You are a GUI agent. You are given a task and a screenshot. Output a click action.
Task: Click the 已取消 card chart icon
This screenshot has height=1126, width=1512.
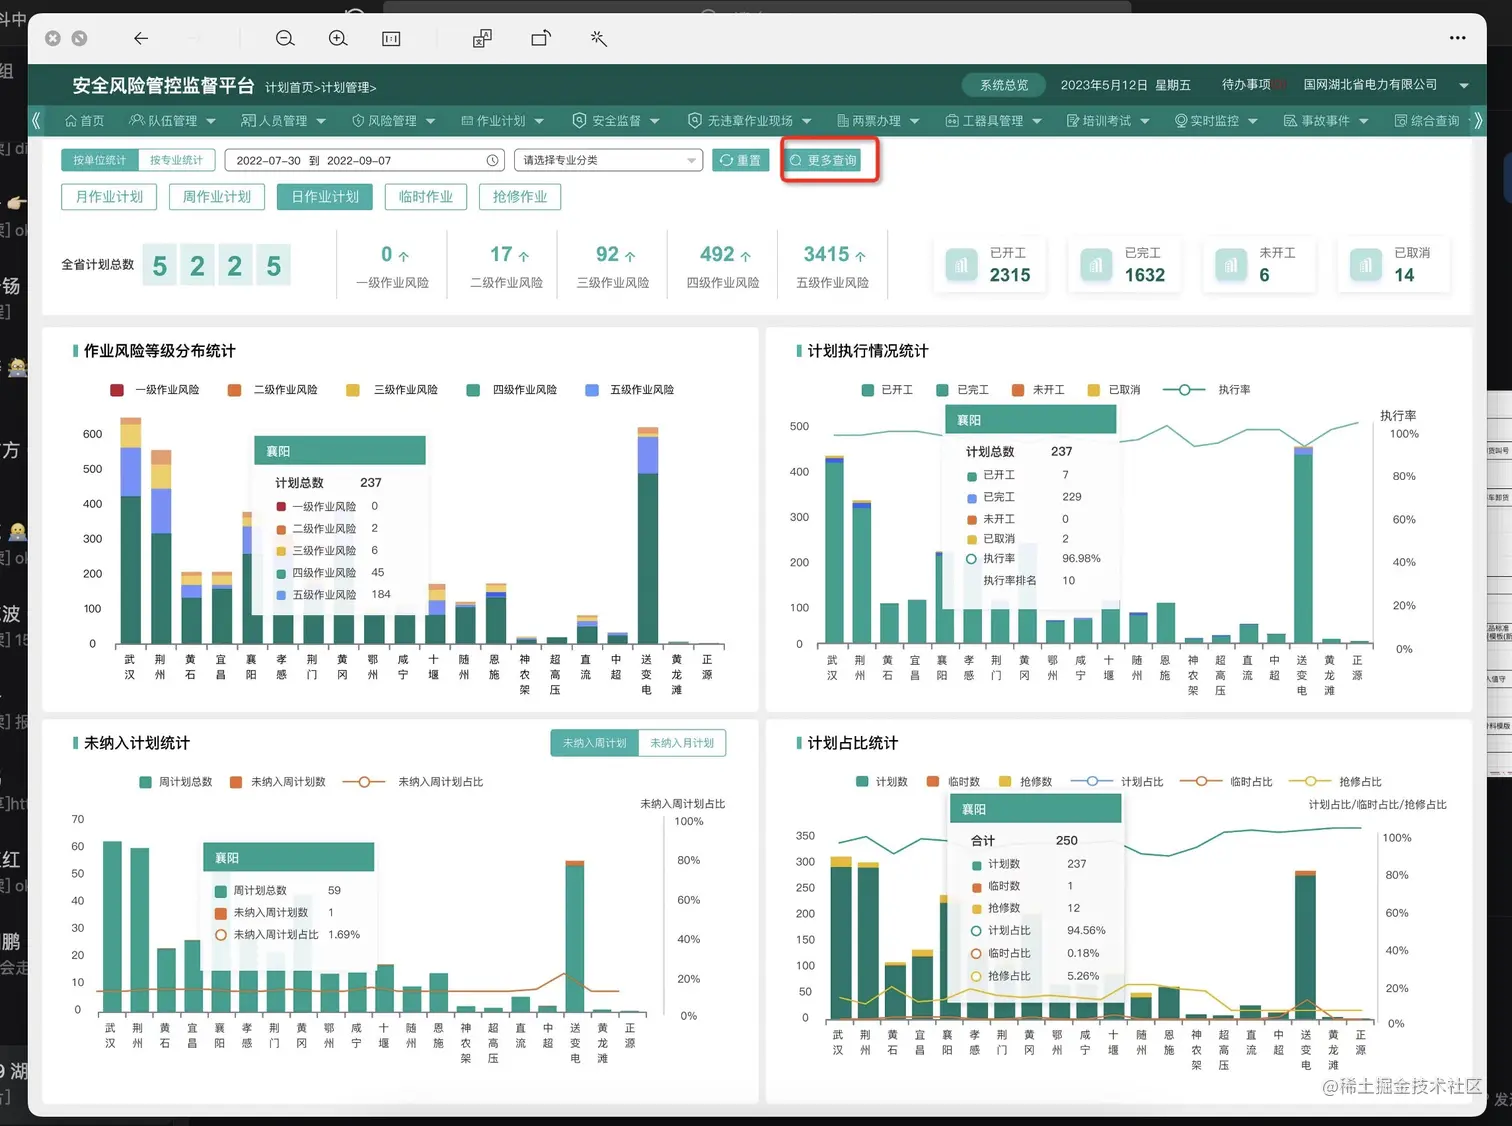coord(1365,265)
